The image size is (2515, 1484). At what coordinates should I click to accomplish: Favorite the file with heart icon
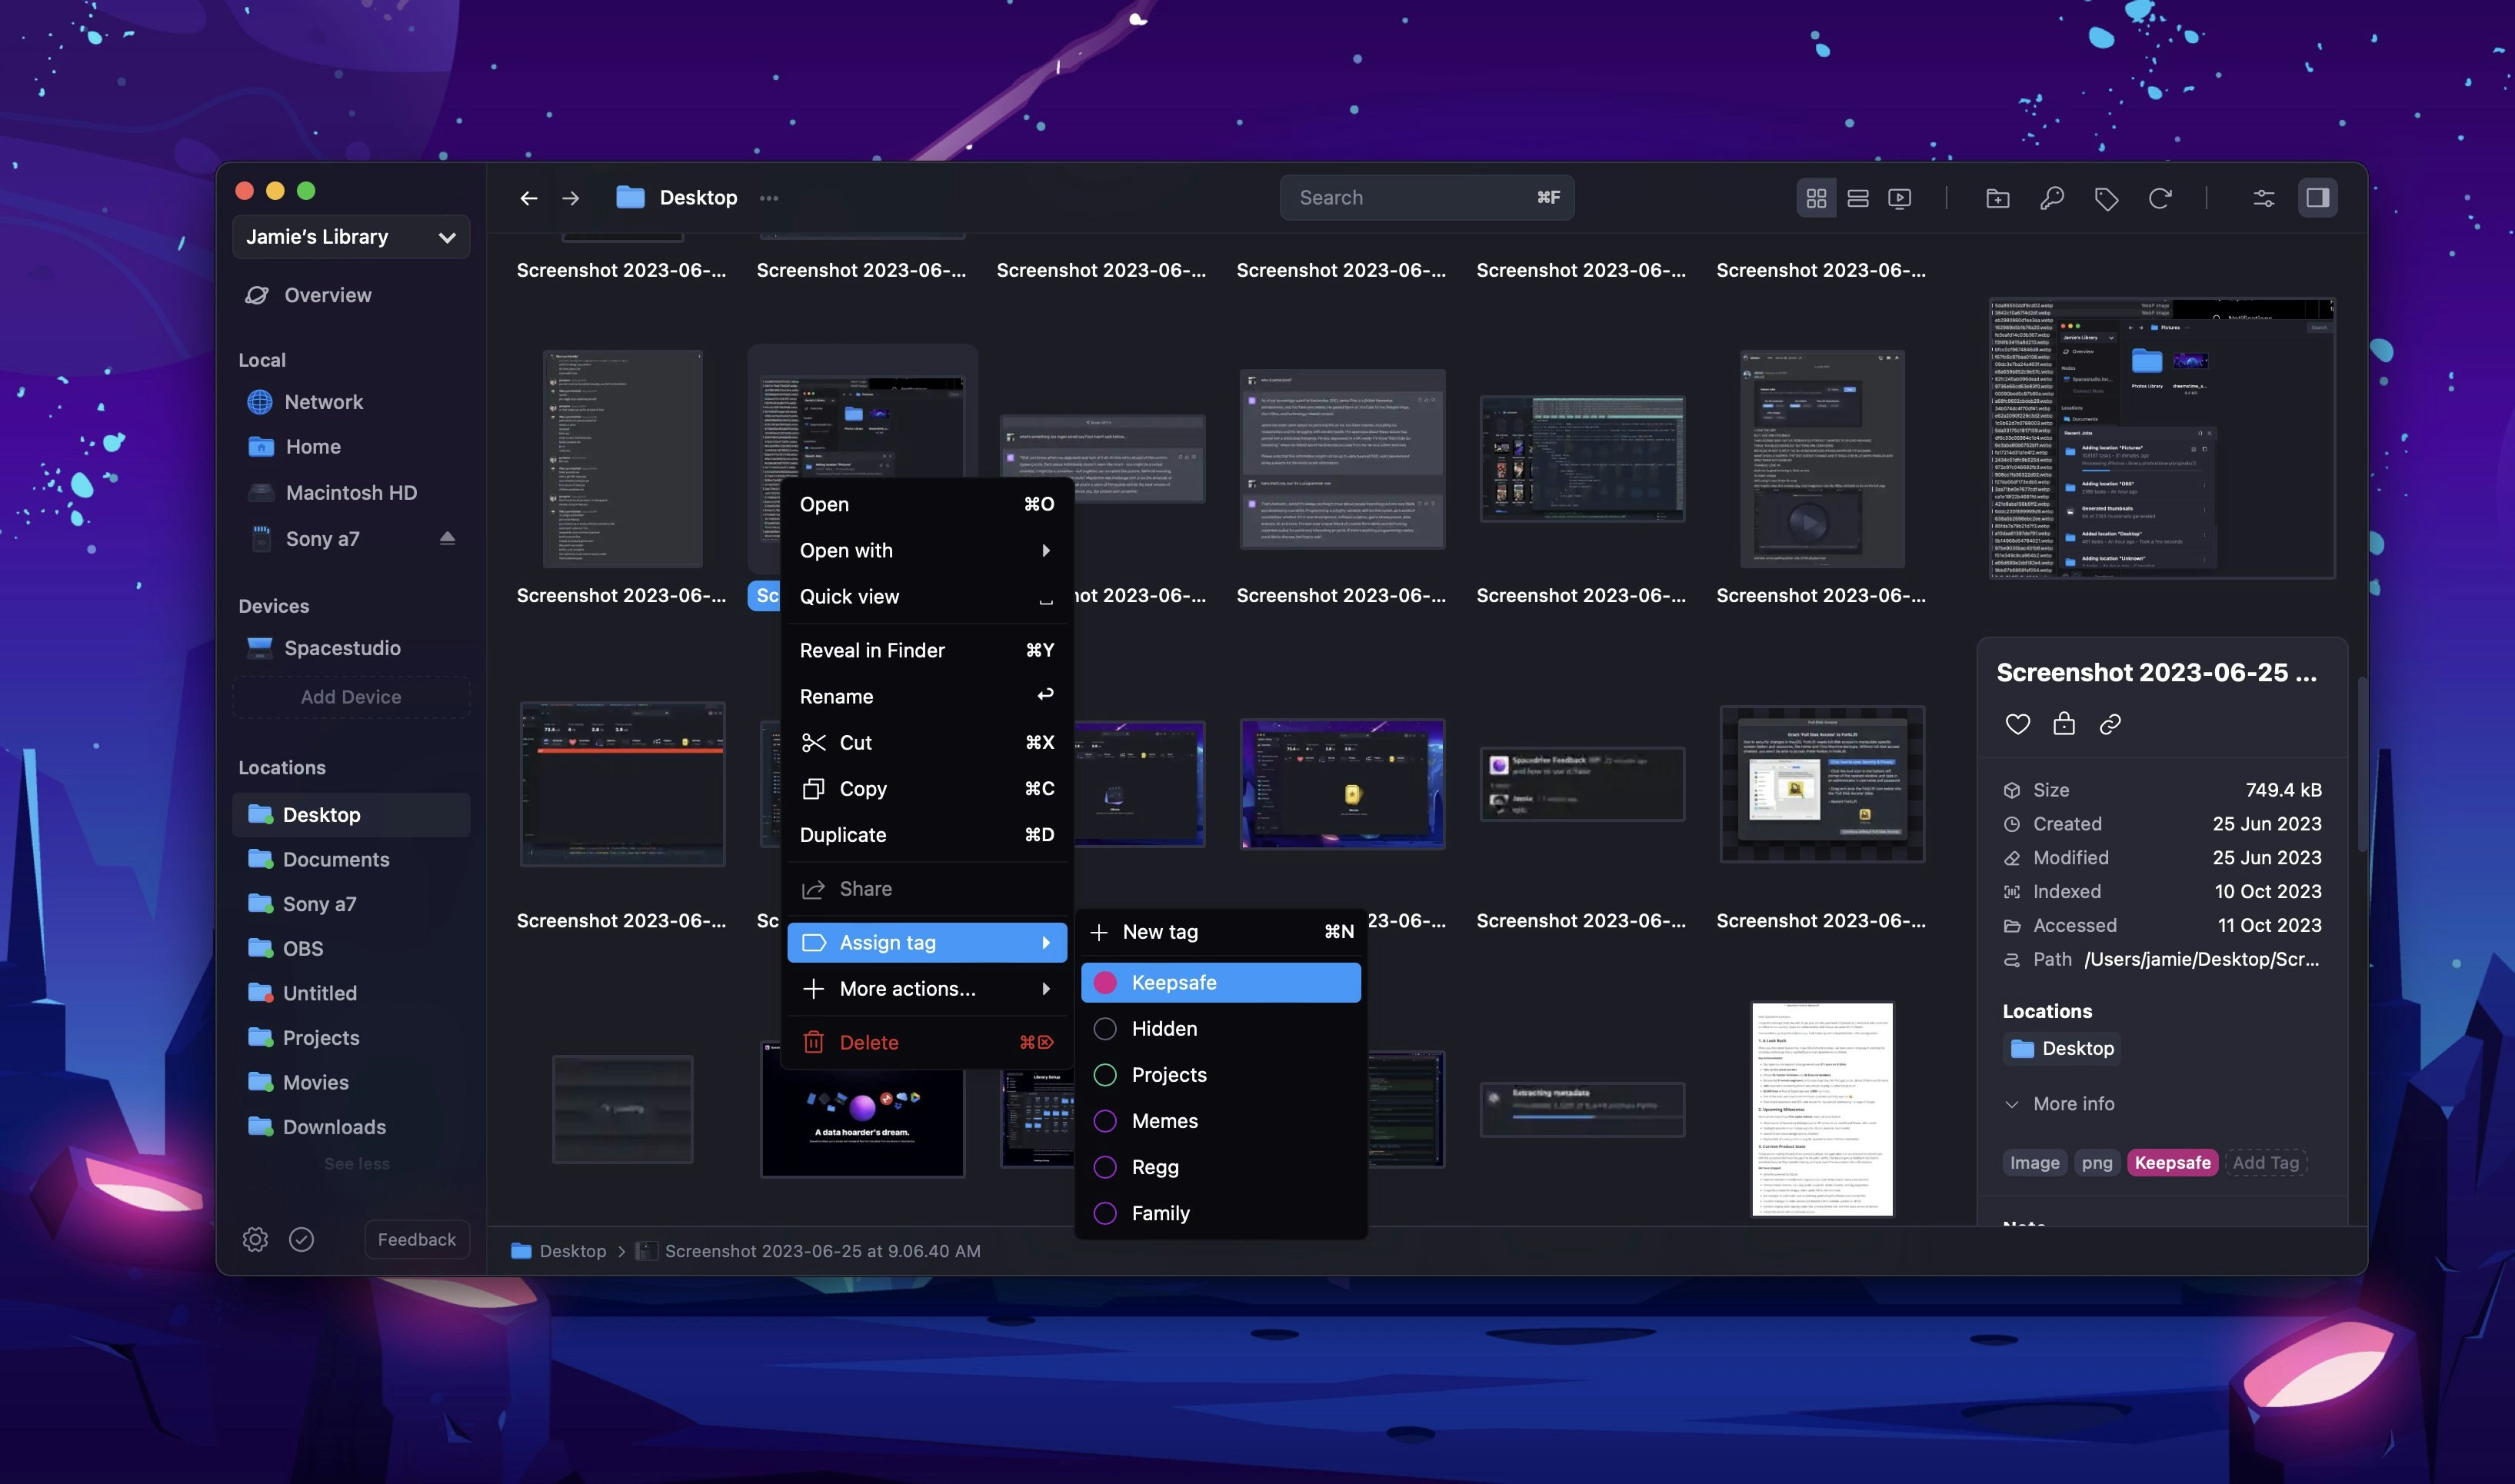click(2018, 724)
